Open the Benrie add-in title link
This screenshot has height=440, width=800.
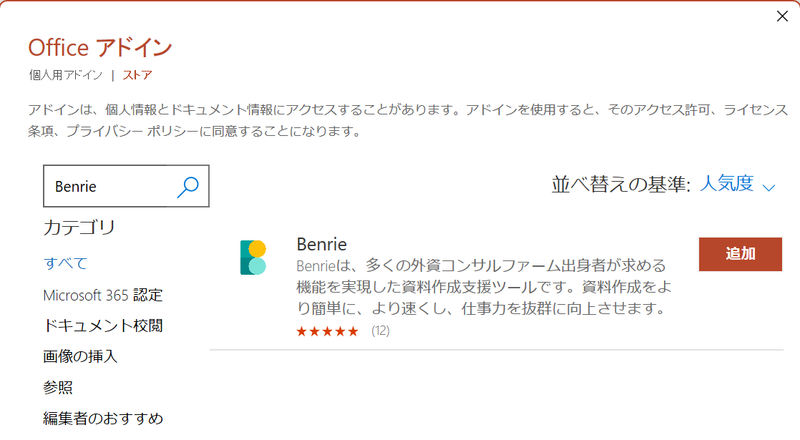[321, 244]
